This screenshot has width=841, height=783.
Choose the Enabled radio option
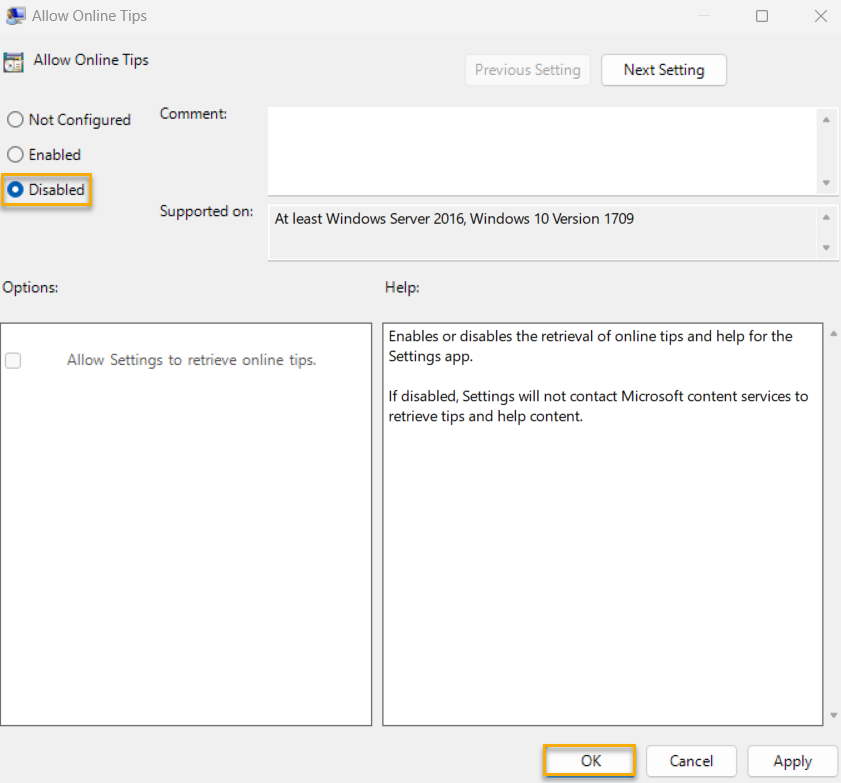(15, 155)
